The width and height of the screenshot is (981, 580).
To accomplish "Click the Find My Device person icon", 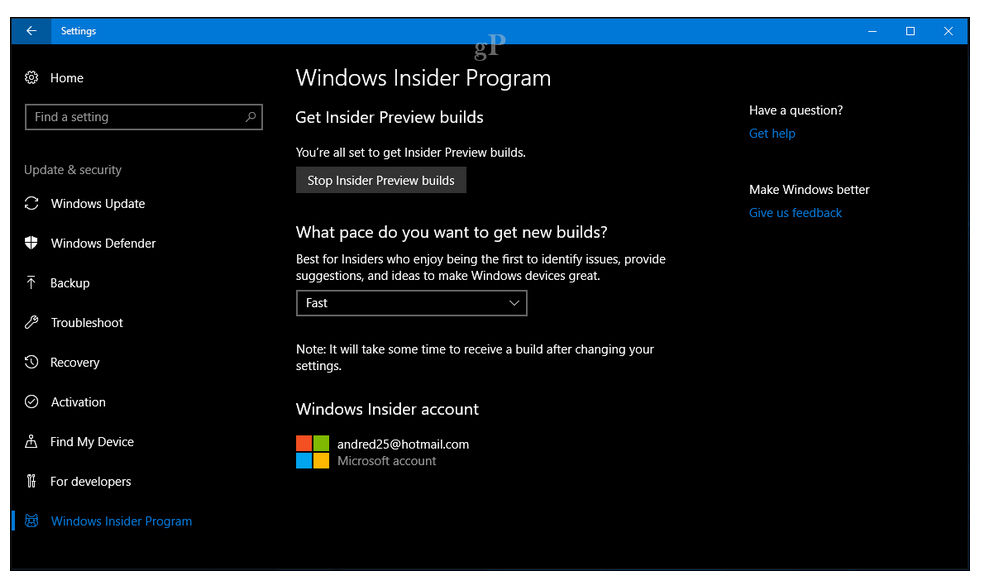I will point(31,441).
